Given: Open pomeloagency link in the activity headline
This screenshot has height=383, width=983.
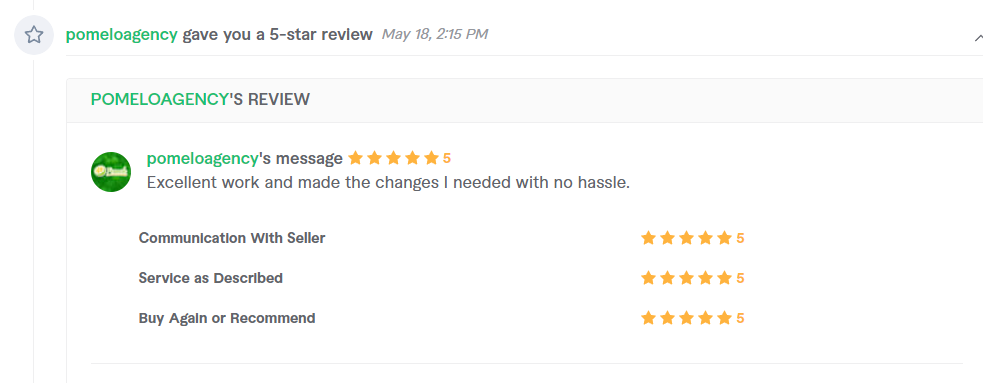Looking at the screenshot, I should pos(122,34).
